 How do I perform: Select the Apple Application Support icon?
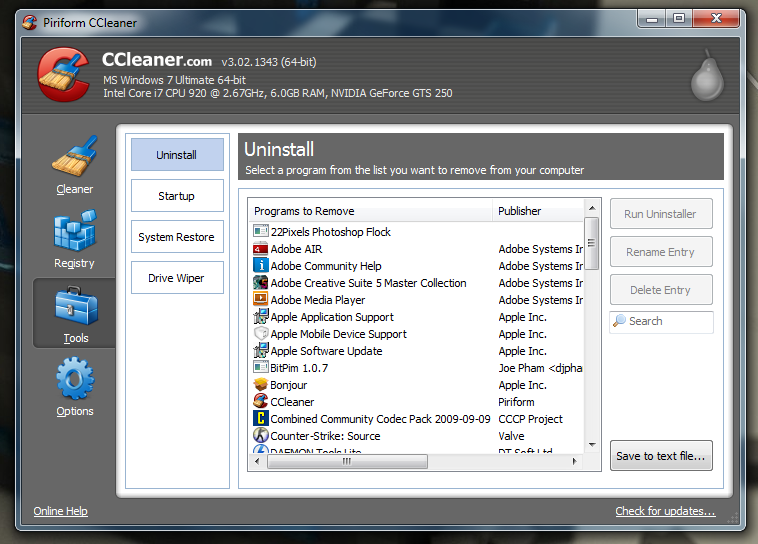coord(261,316)
